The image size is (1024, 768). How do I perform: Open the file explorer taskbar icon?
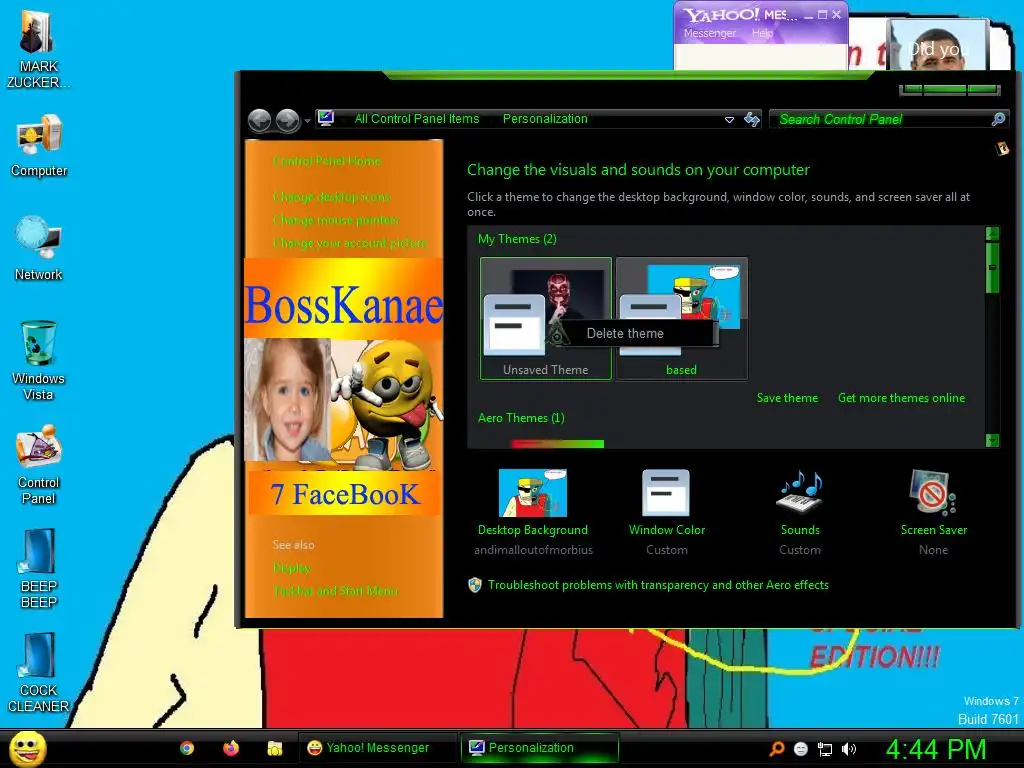pyautogui.click(x=274, y=748)
